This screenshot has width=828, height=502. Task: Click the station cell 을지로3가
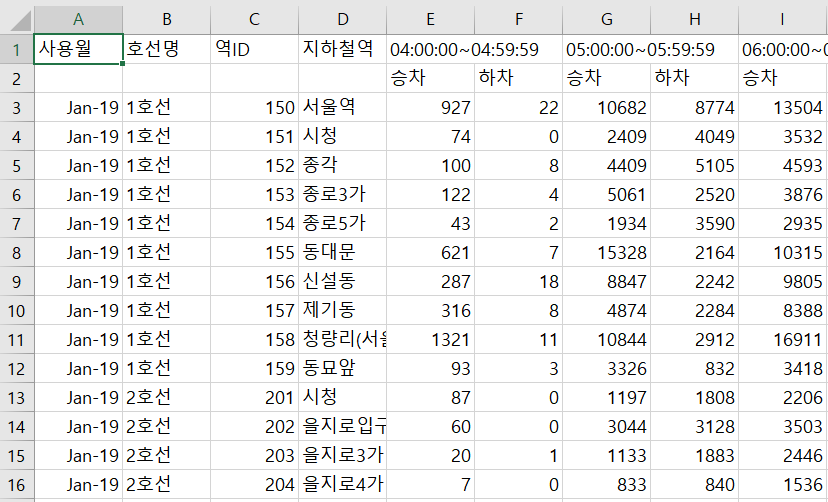[x=342, y=456]
